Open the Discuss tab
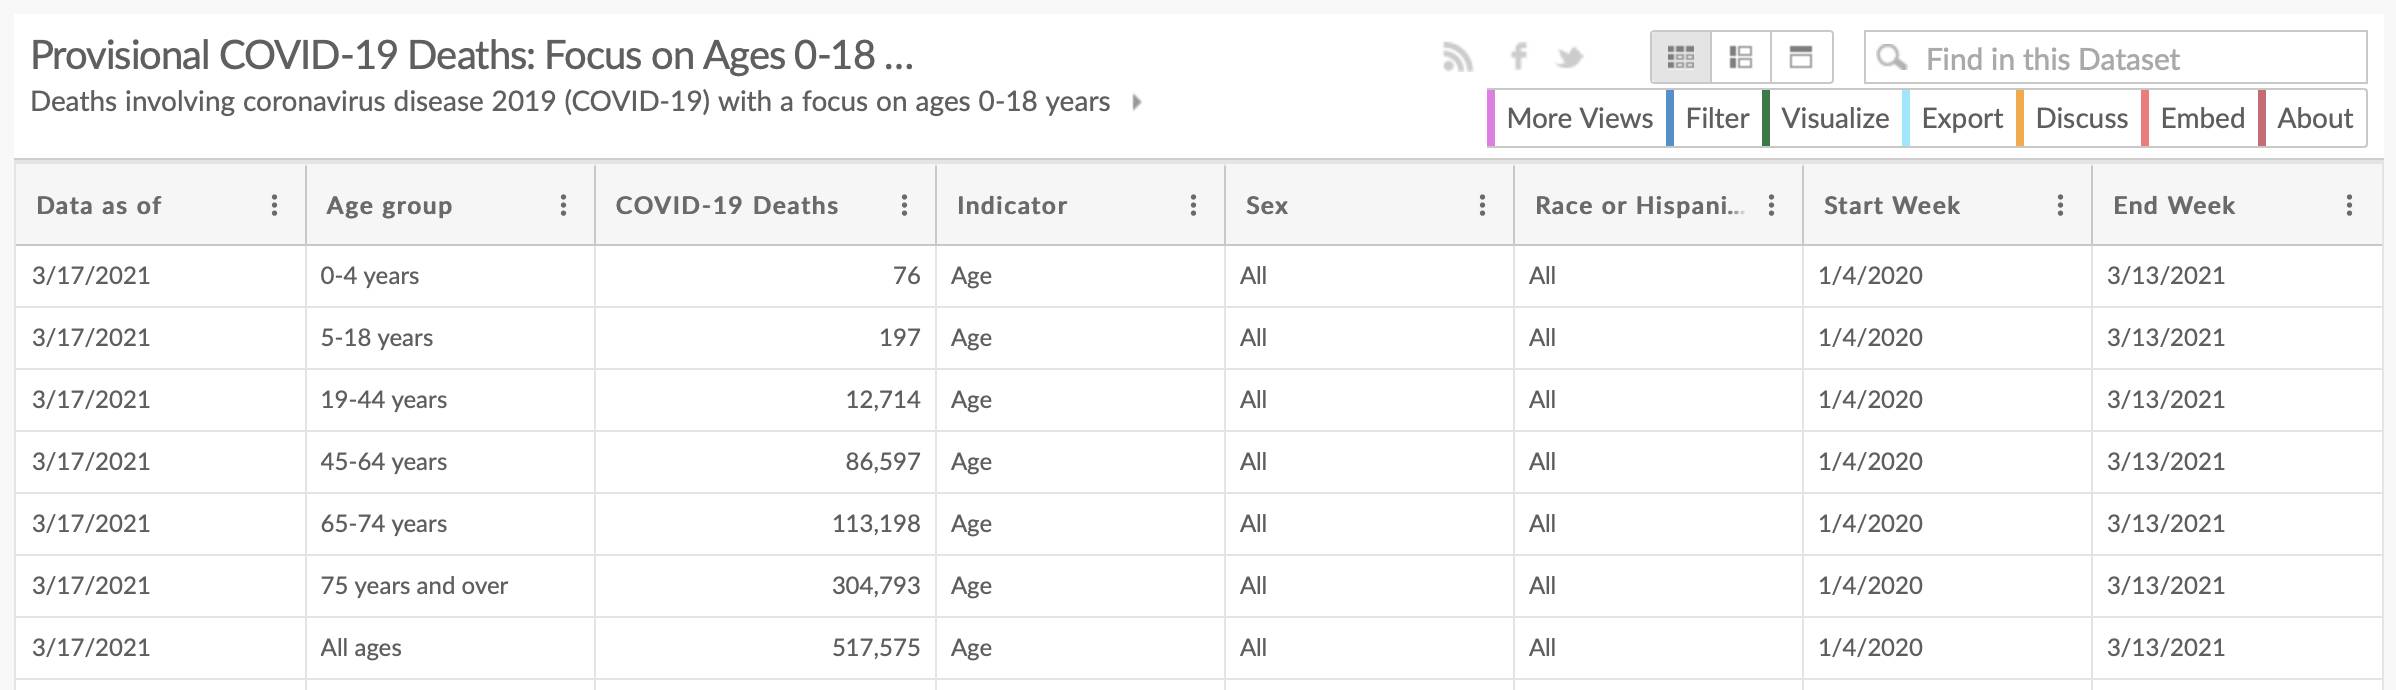2396x690 pixels. pos(2079,118)
